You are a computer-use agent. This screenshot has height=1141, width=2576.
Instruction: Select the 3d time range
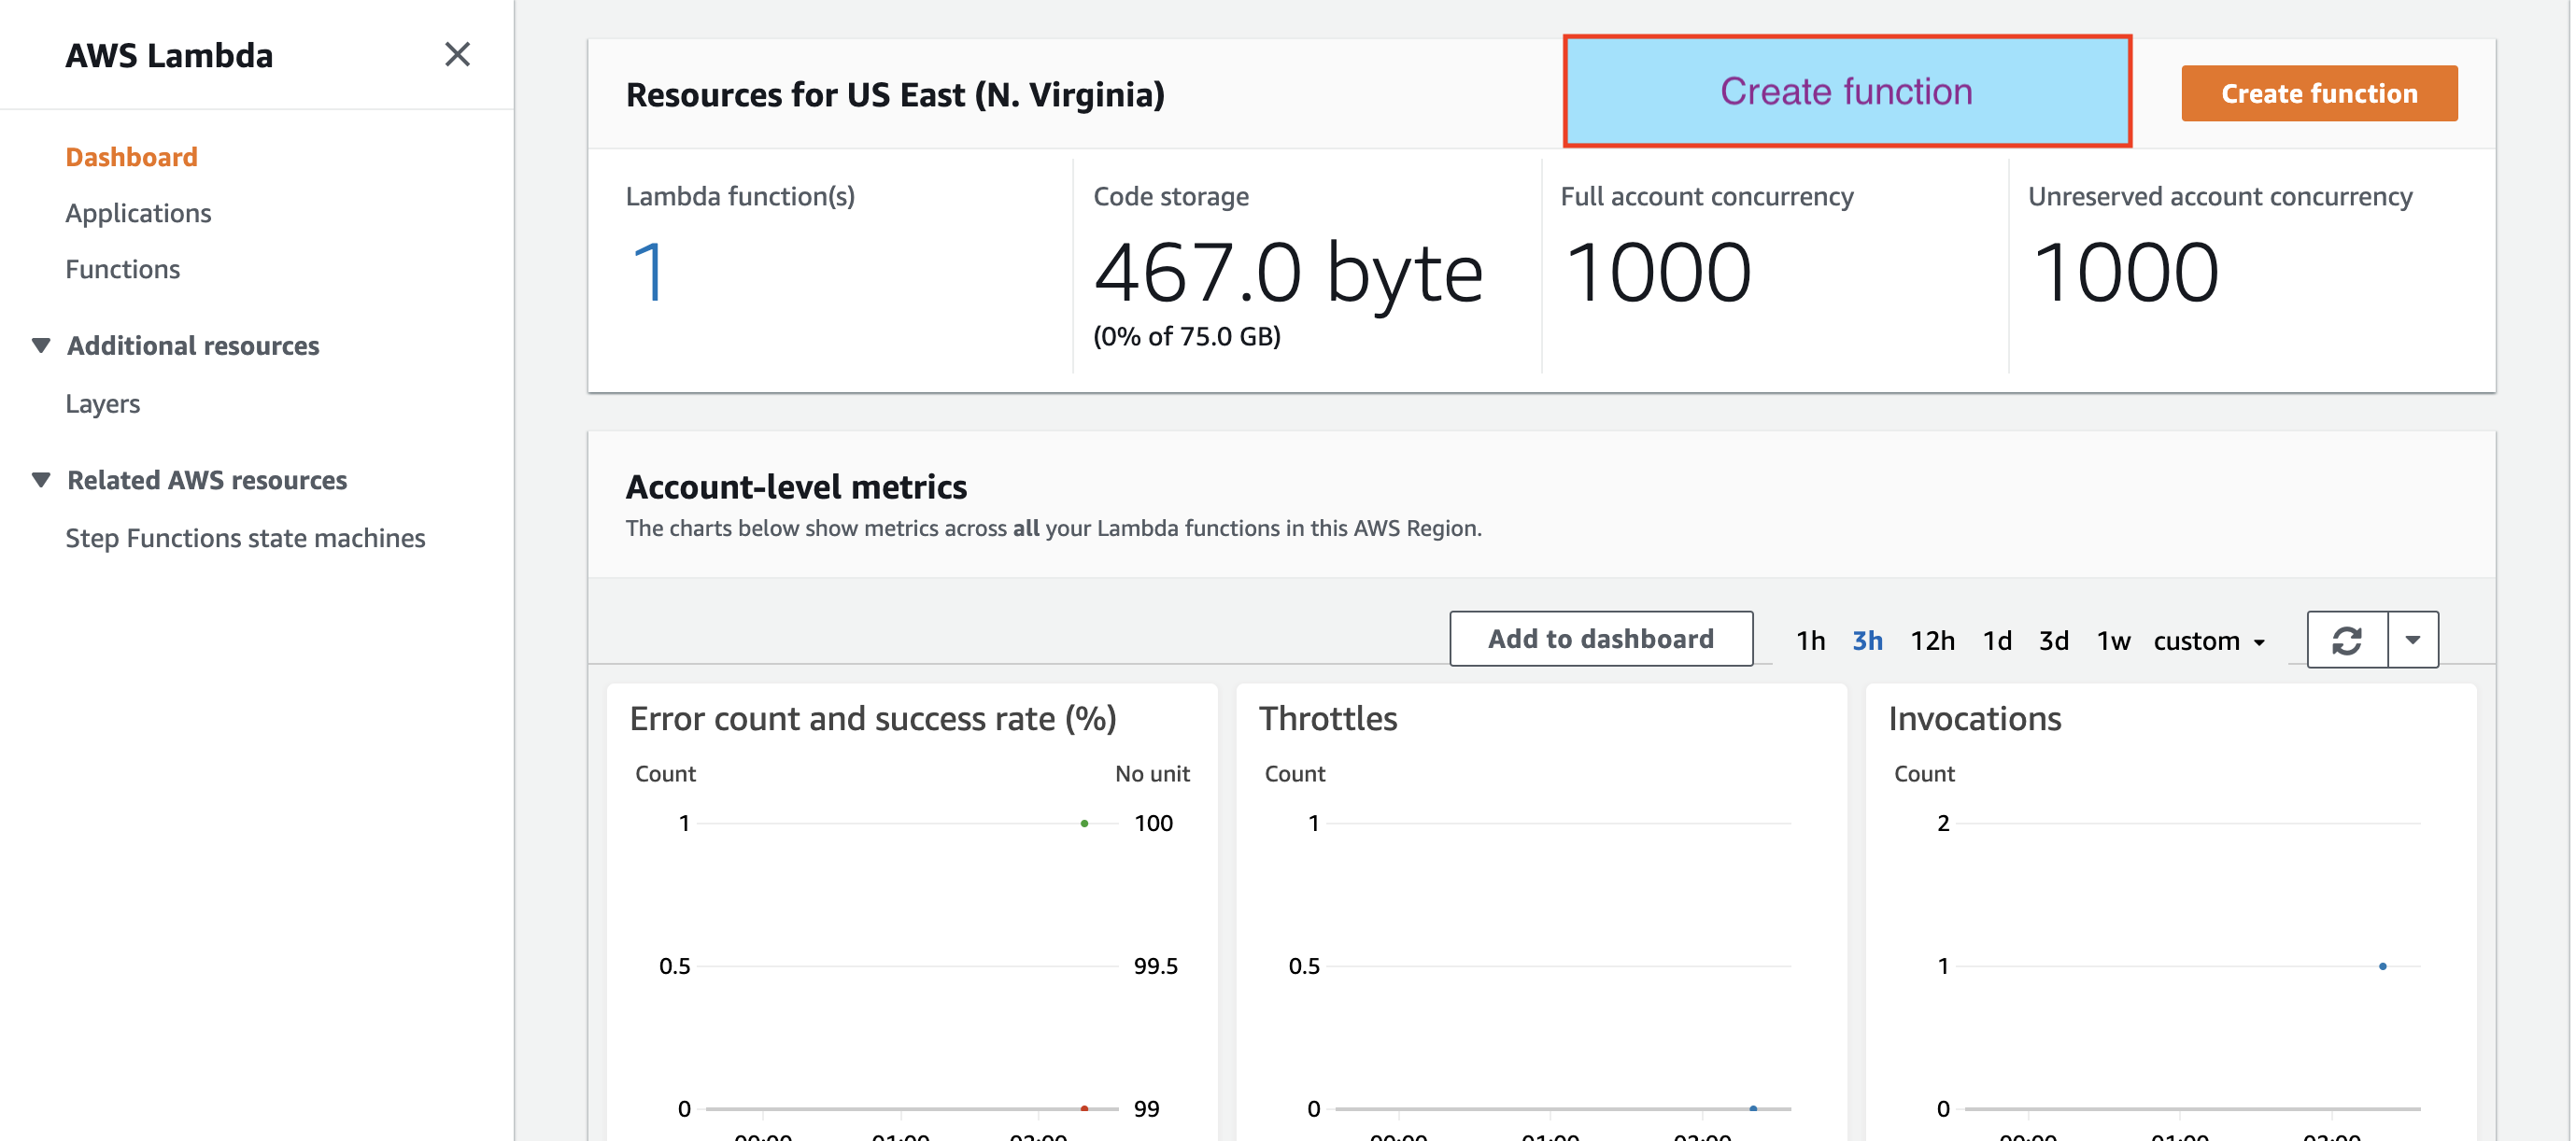click(2054, 640)
